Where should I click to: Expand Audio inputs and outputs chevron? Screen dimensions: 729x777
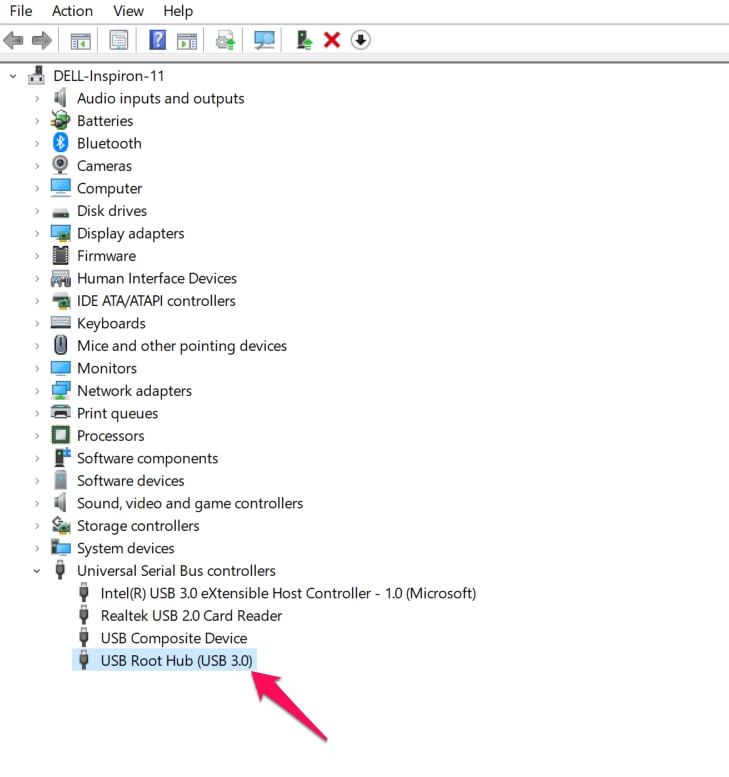37,99
